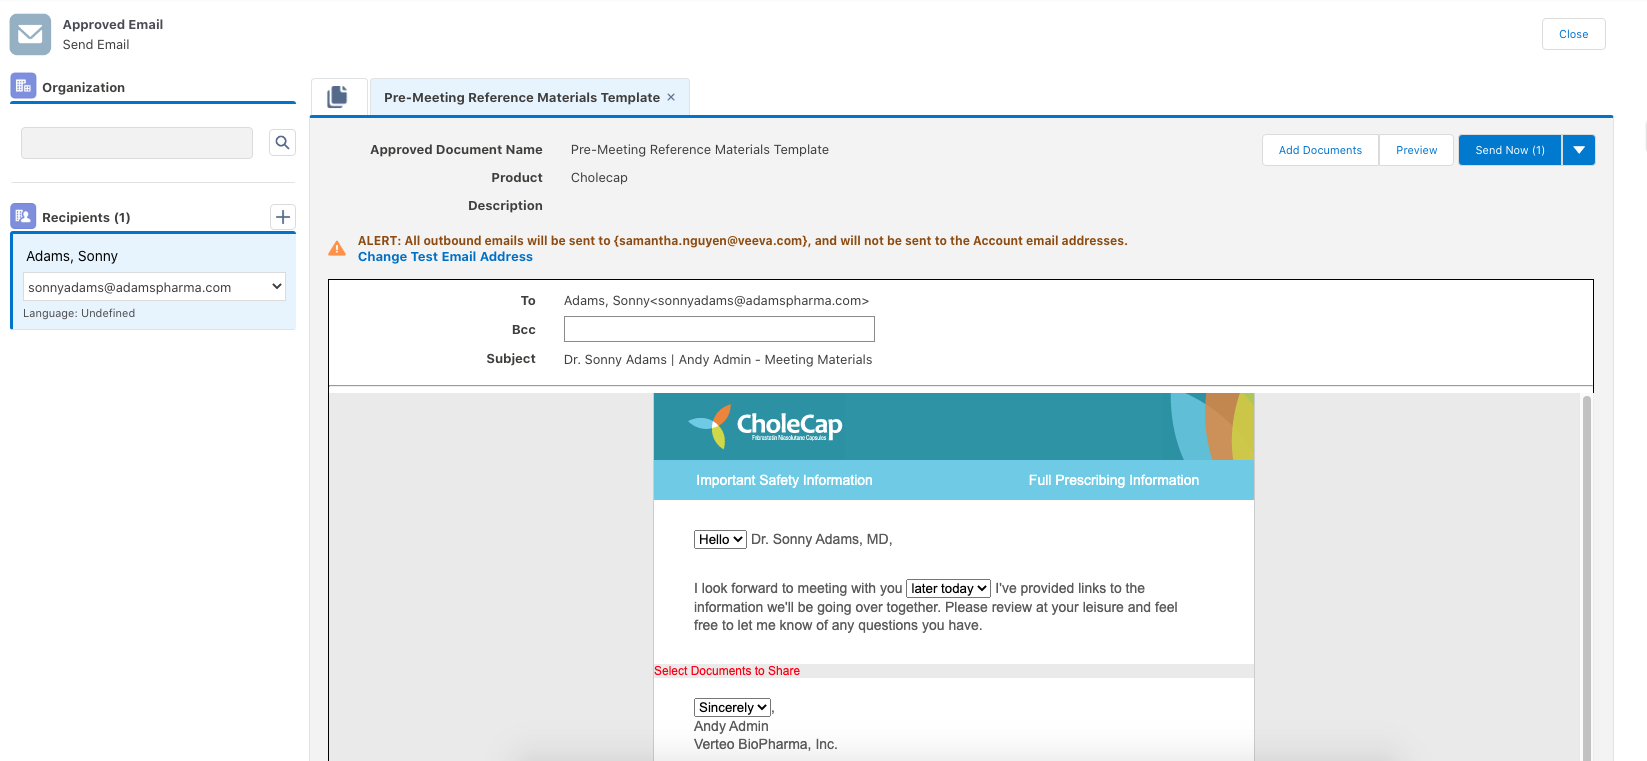Image resolution: width=1647 pixels, height=761 pixels.
Task: Click the Preview button
Action: point(1416,150)
